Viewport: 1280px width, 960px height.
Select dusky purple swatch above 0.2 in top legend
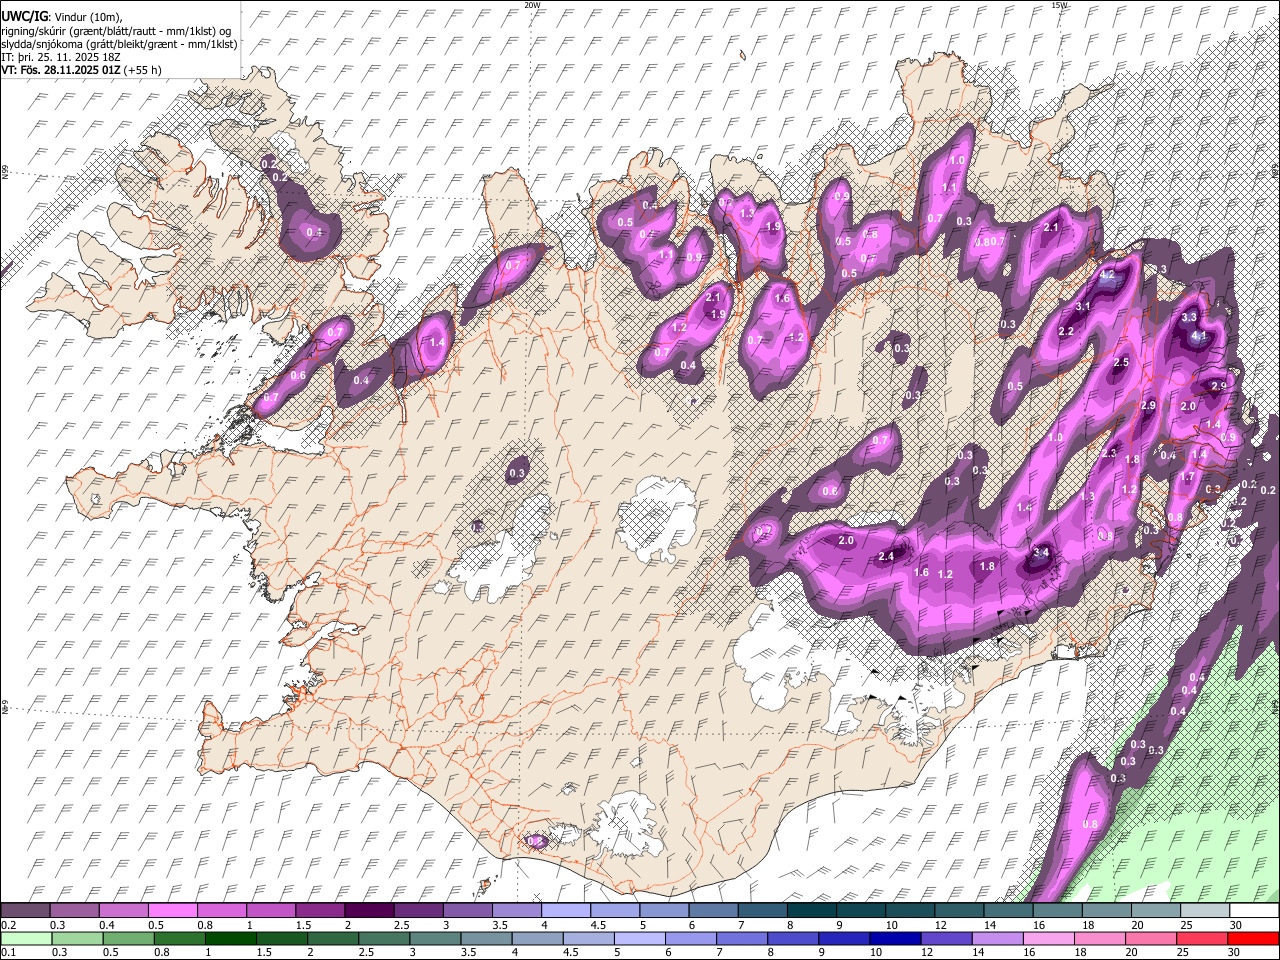tap(25, 911)
